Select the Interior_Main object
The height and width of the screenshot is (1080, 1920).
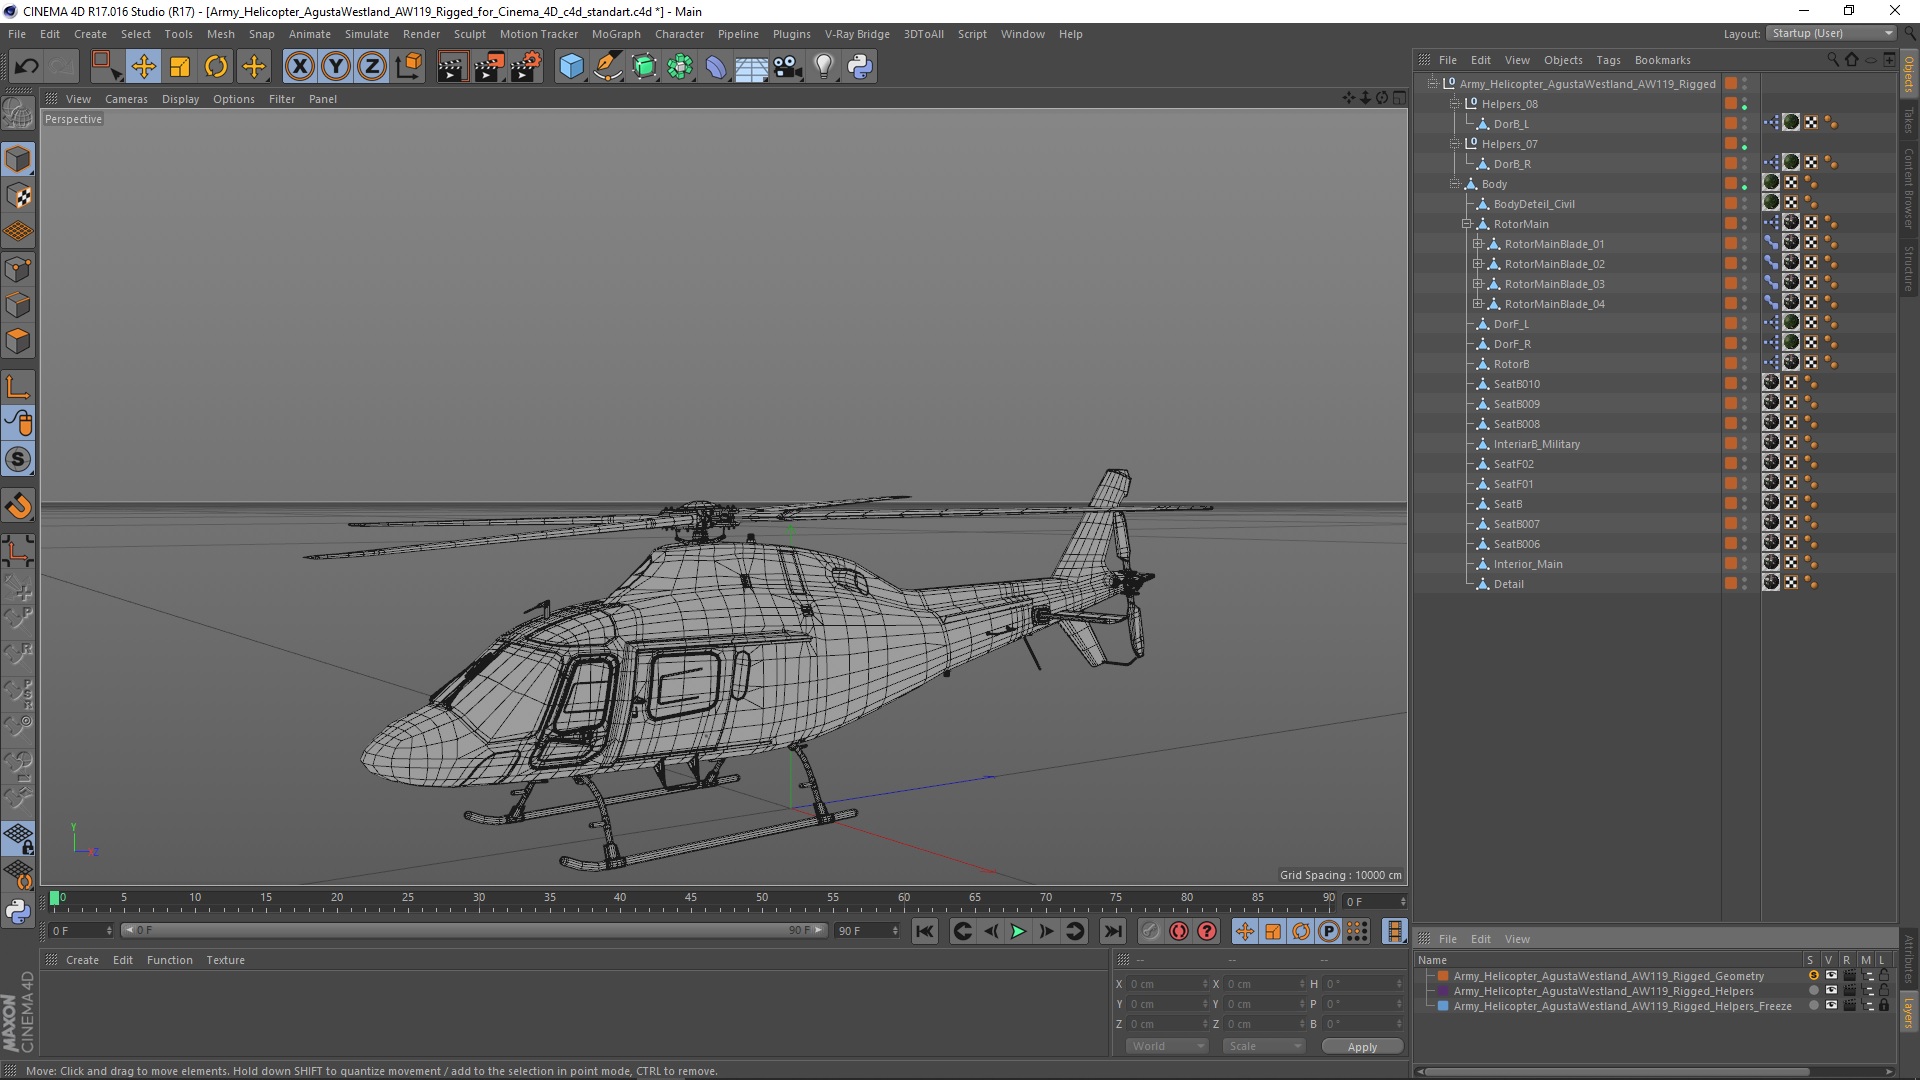[x=1527, y=564]
